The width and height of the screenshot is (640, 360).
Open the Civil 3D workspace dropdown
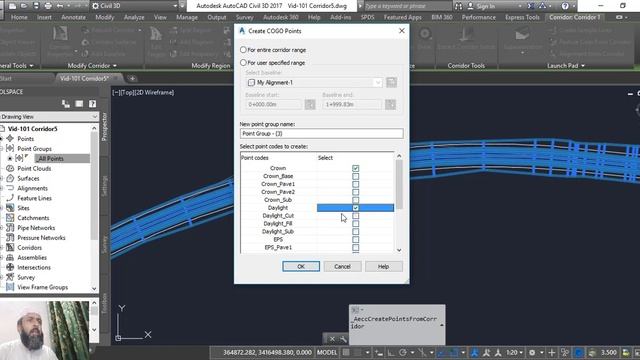click(x=175, y=6)
